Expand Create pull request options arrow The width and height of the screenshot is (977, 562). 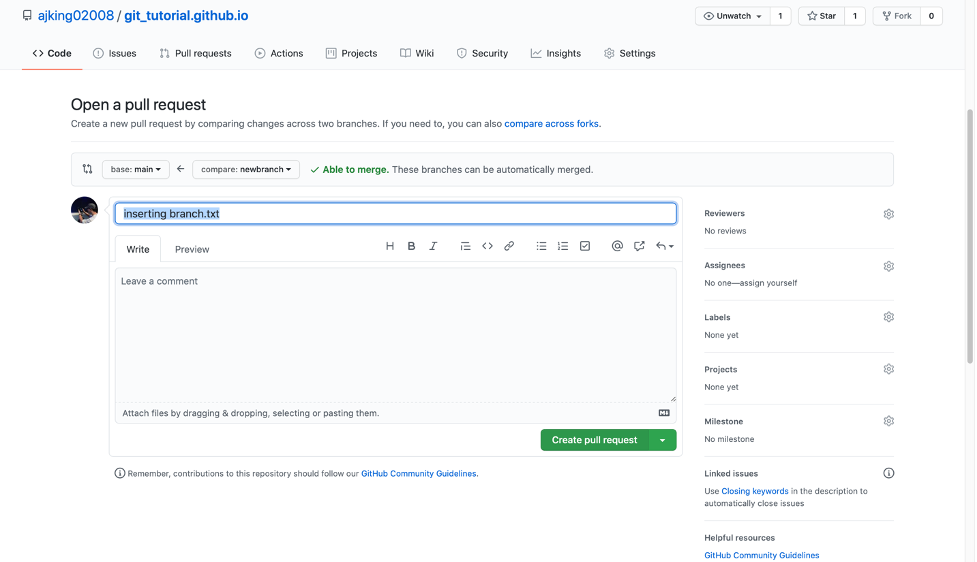pos(663,440)
